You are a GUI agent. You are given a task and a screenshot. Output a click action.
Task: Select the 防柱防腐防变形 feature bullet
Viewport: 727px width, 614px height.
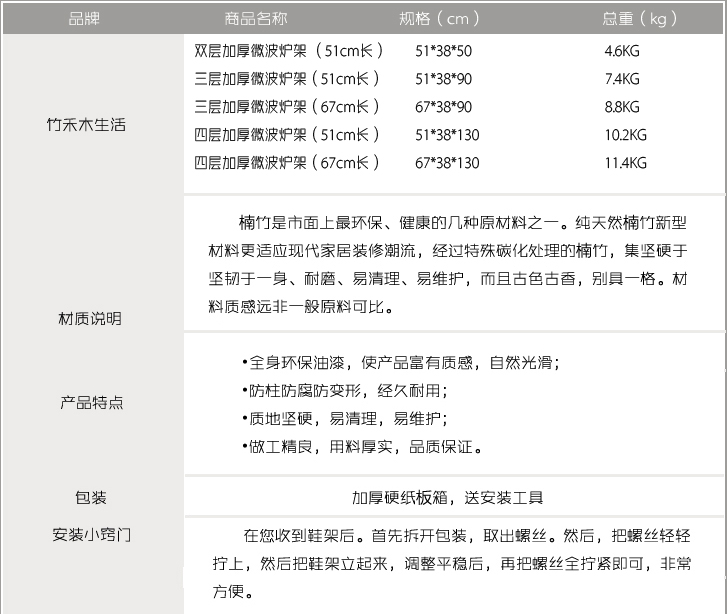tap(344, 390)
